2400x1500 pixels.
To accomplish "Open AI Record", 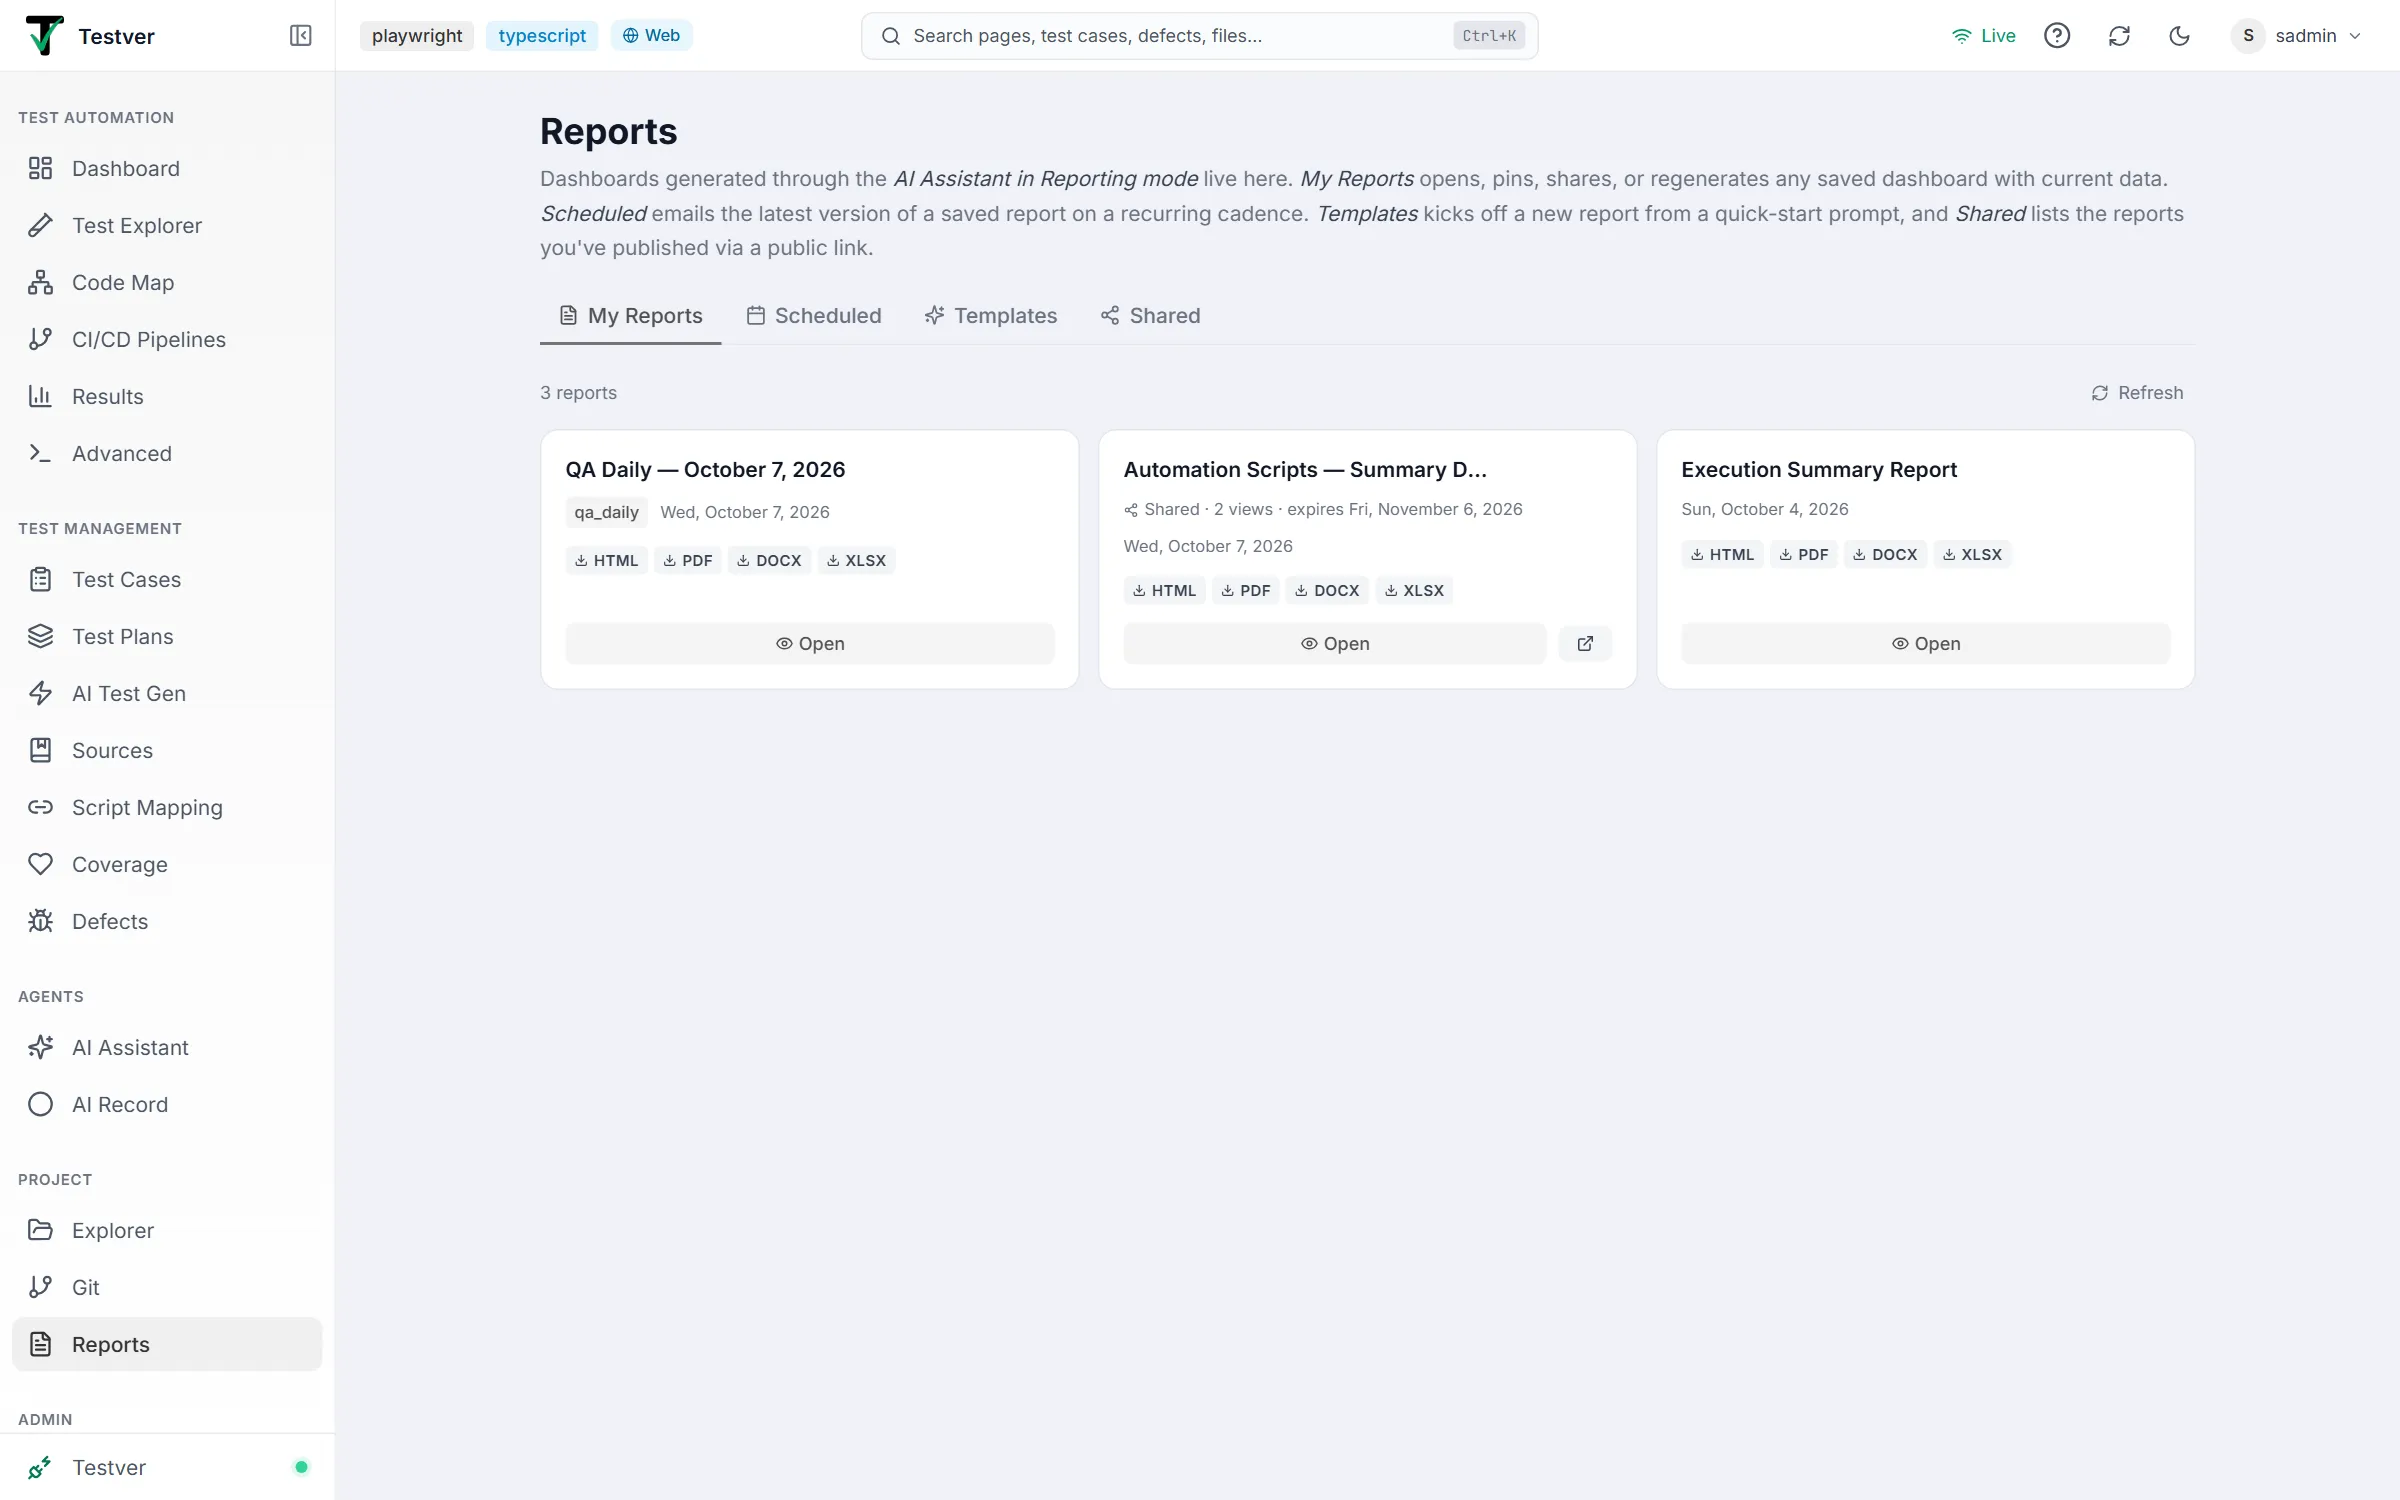I will click(x=167, y=1104).
